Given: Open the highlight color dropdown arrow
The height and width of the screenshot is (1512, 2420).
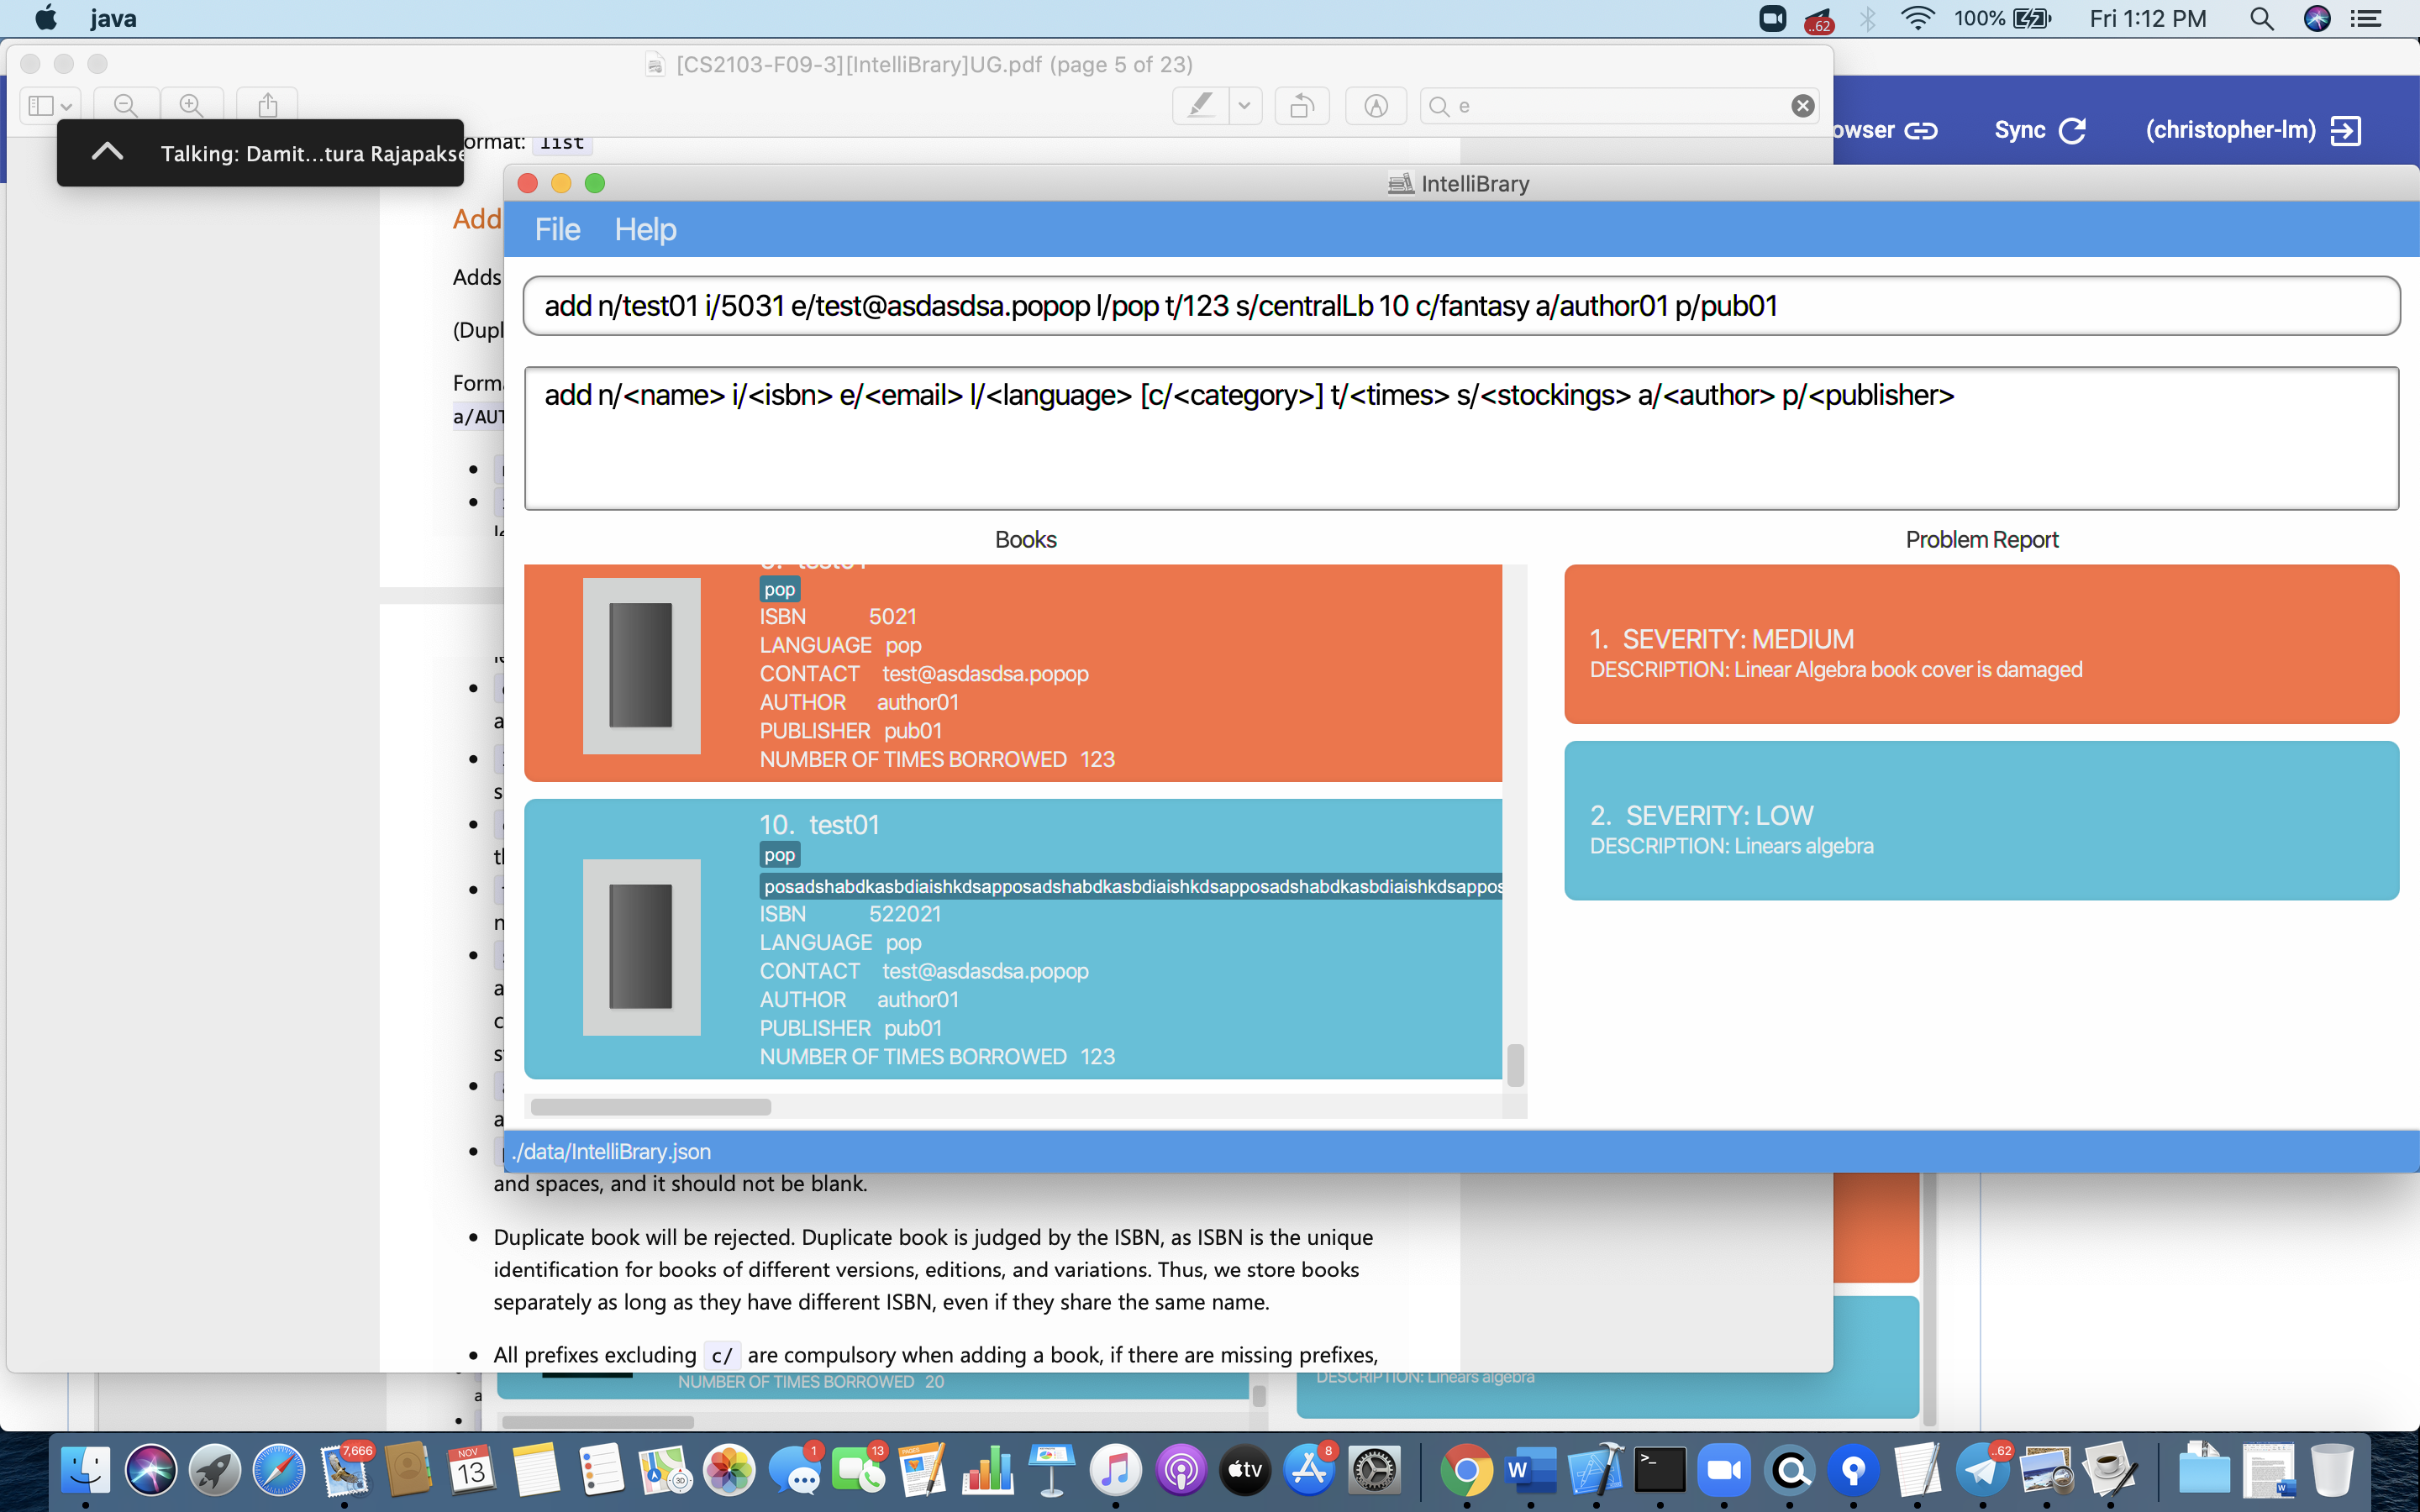Looking at the screenshot, I should coord(1244,105).
